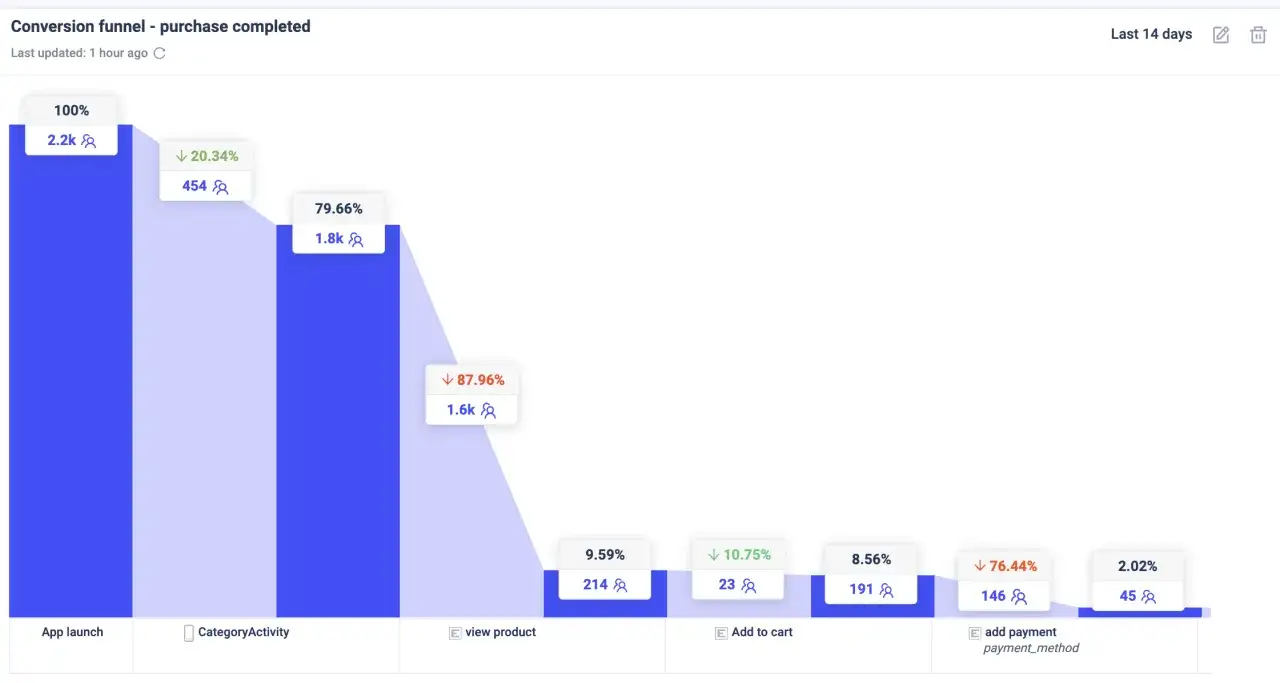Refresh data using the circular arrow icon

pos(159,53)
